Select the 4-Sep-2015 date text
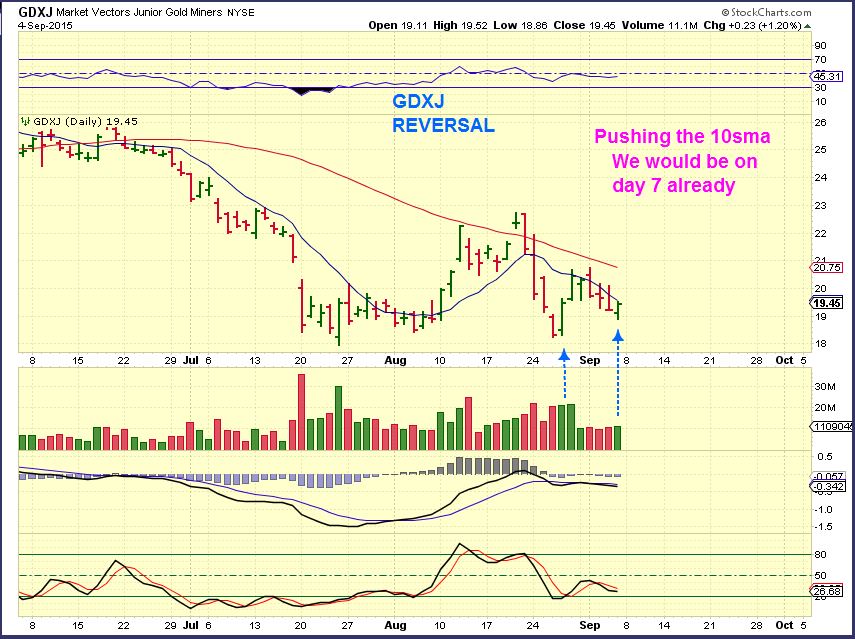 [45, 26]
